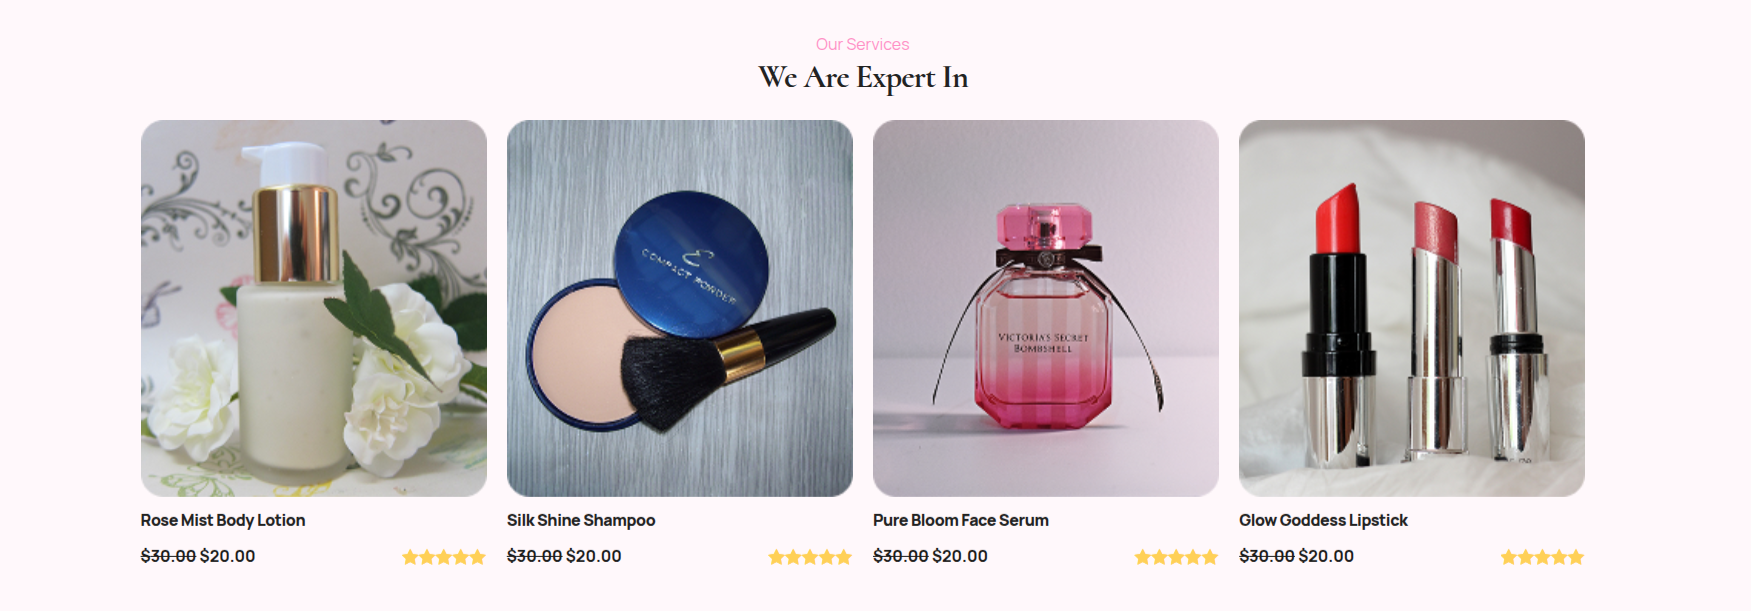Click star rating under Pure Bloom Face Serum
Viewport: 1751px width, 611px height.
[x=1176, y=557]
